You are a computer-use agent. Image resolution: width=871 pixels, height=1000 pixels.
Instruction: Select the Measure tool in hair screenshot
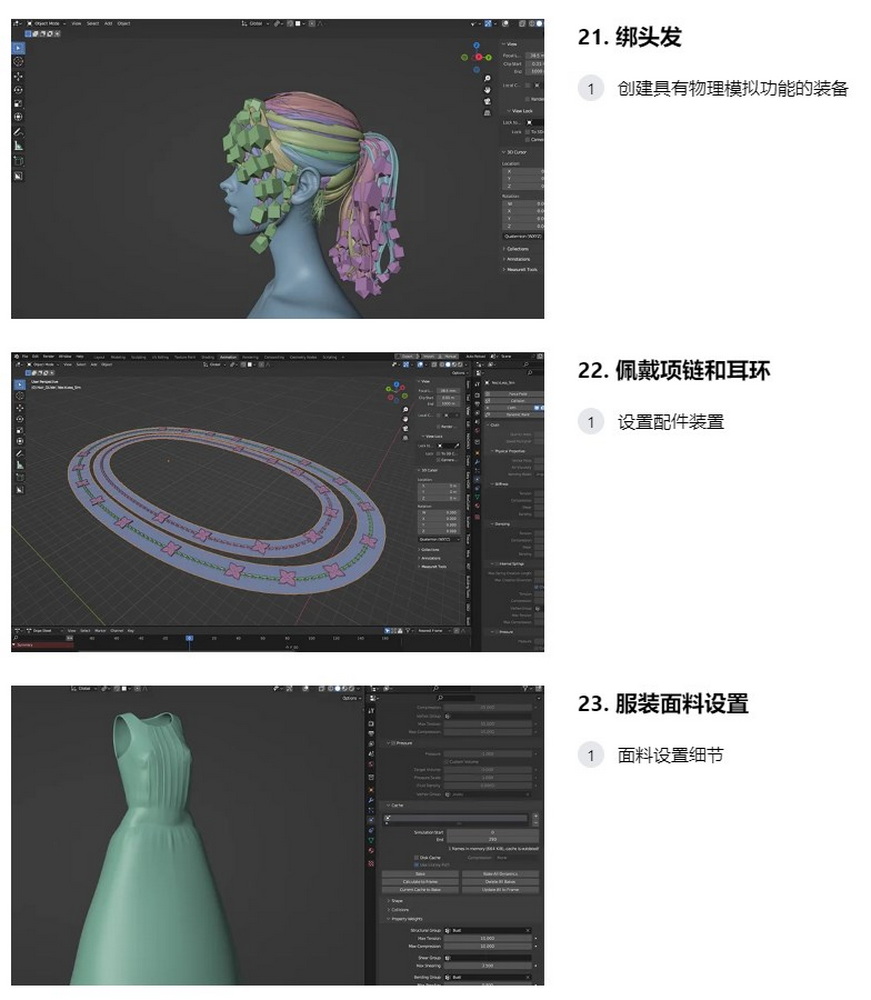[18, 145]
